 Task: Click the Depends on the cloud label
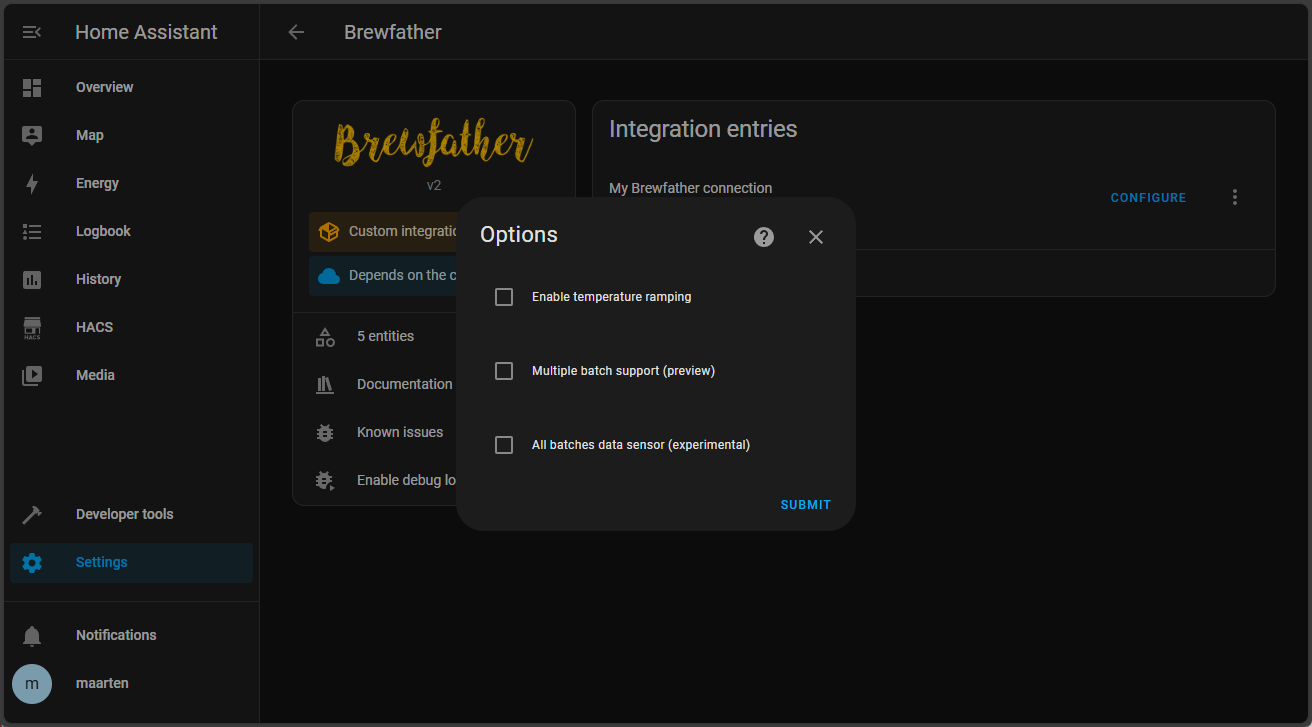(x=403, y=275)
